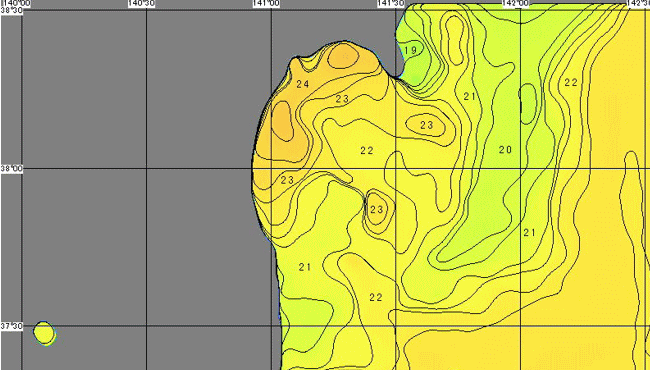650x370 pixels.
Task: Click the 140°00 longitude label
Action: point(17,3)
